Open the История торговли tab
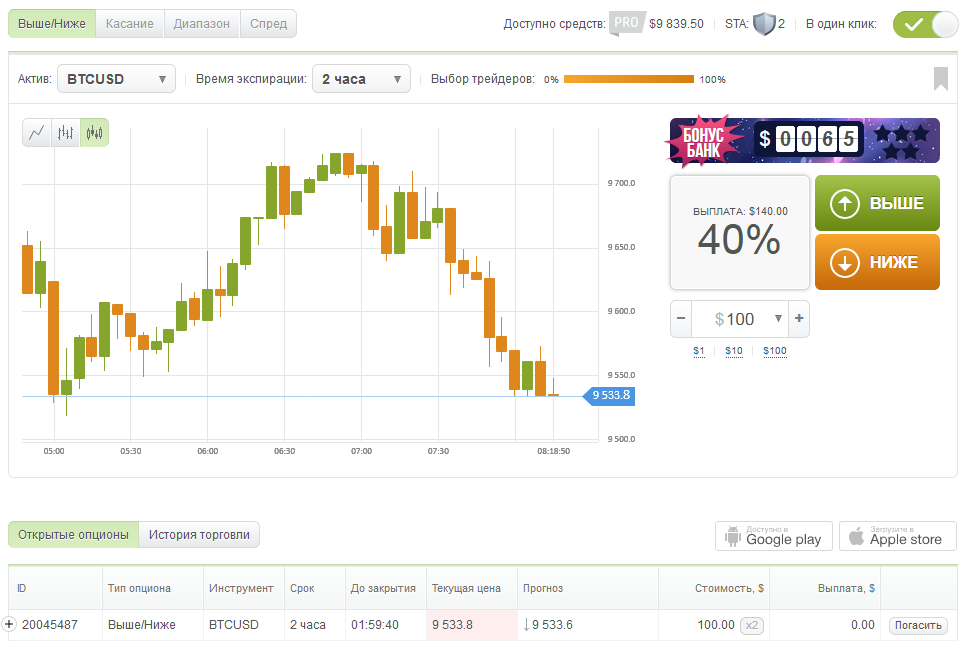Image resolution: width=970 pixels, height=660 pixels. [199, 535]
